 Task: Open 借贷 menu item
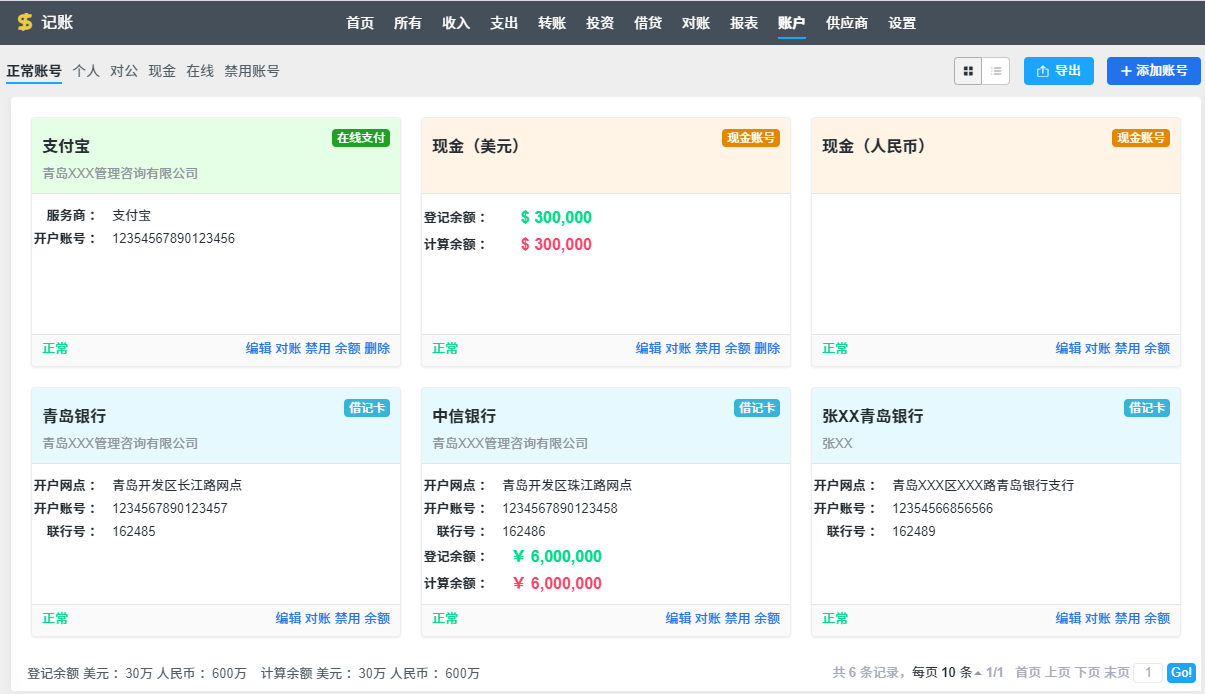coord(648,23)
